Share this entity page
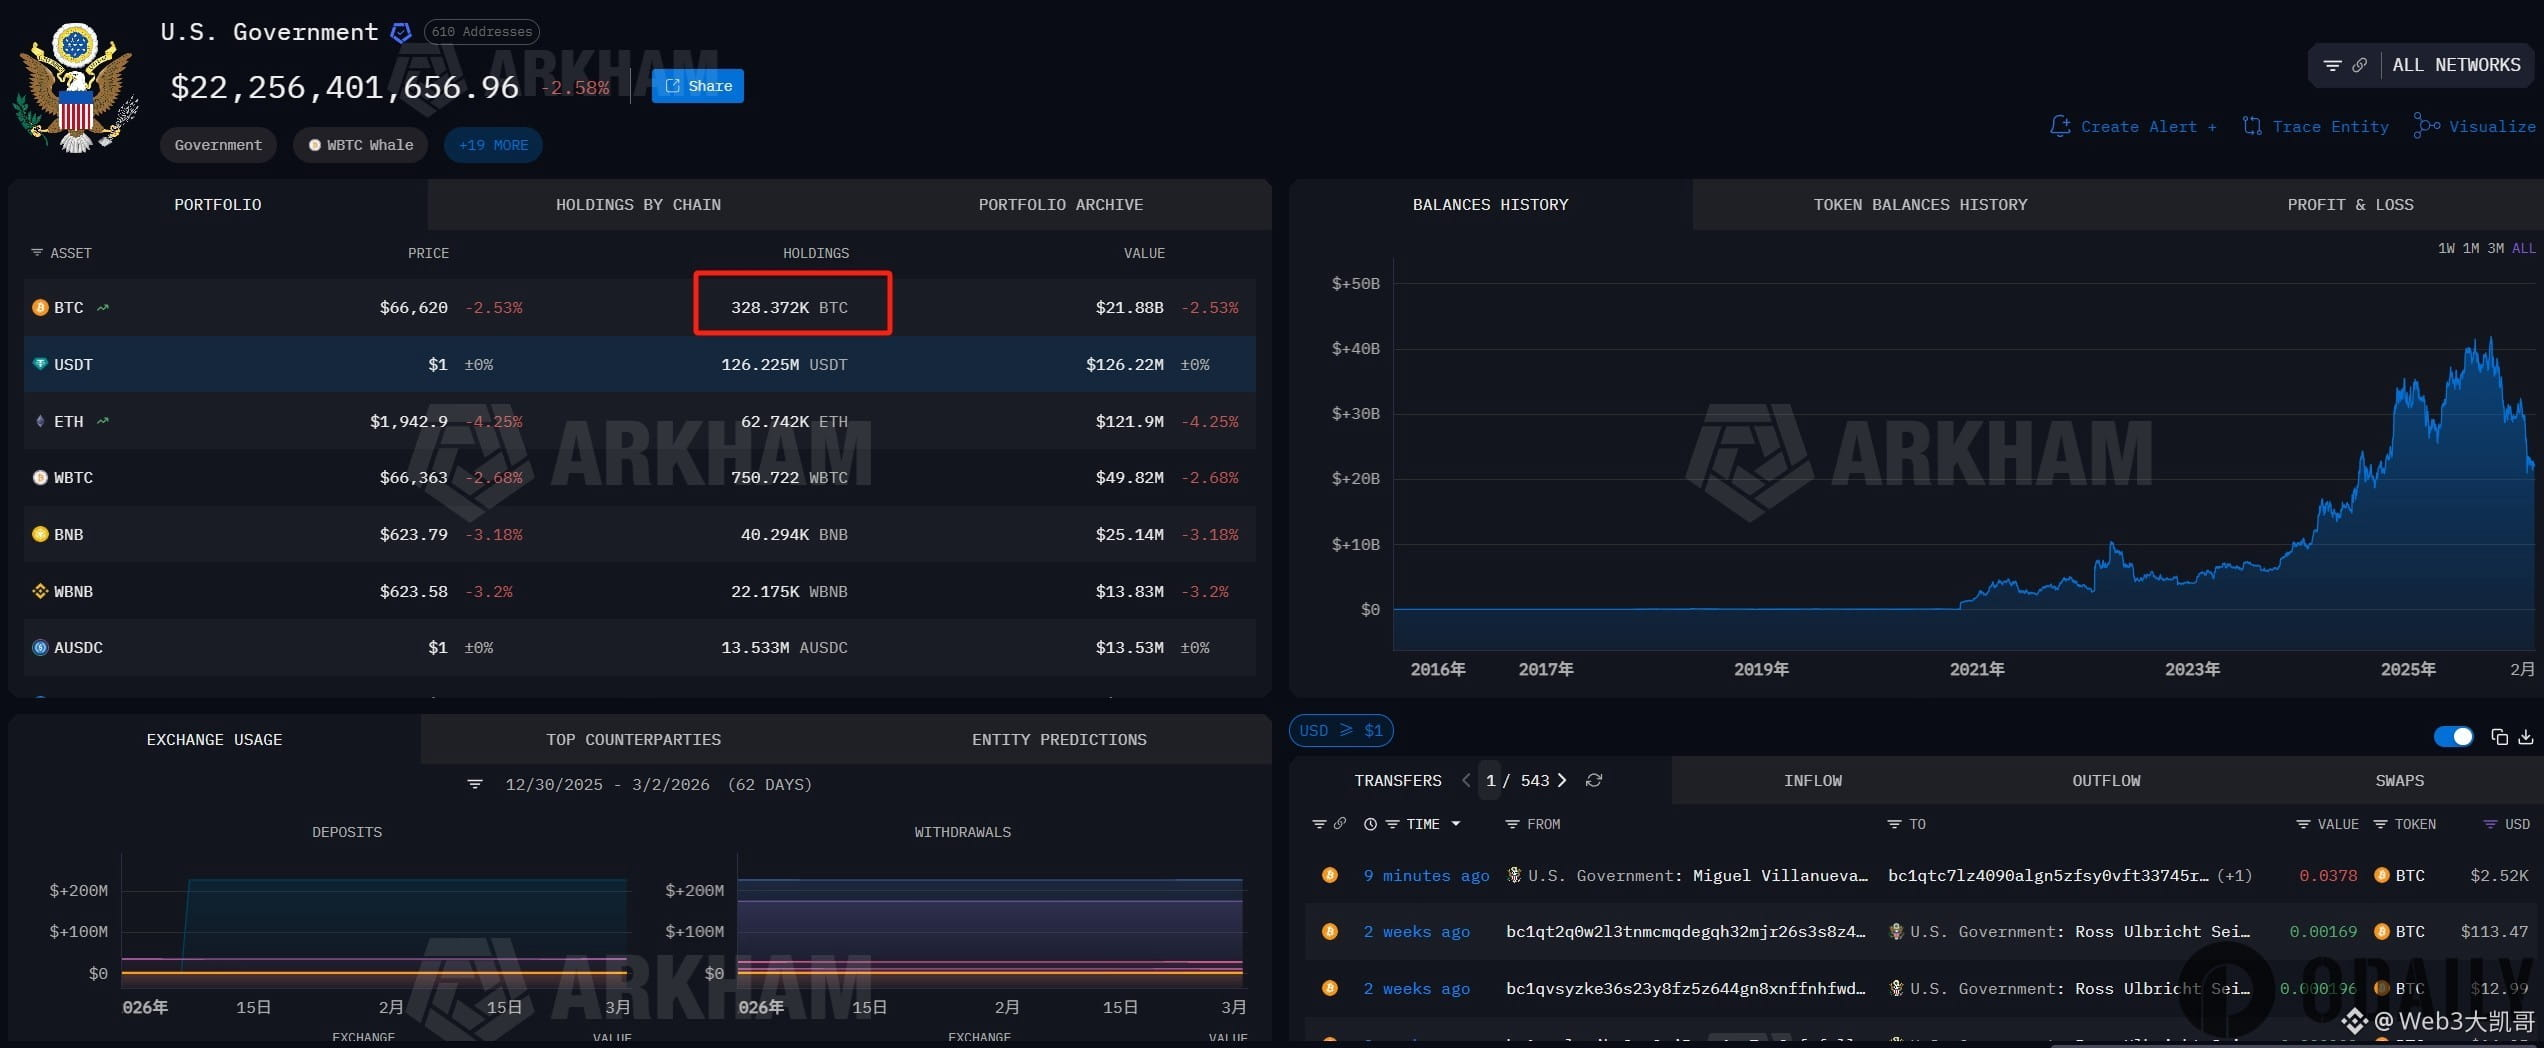 [x=698, y=86]
